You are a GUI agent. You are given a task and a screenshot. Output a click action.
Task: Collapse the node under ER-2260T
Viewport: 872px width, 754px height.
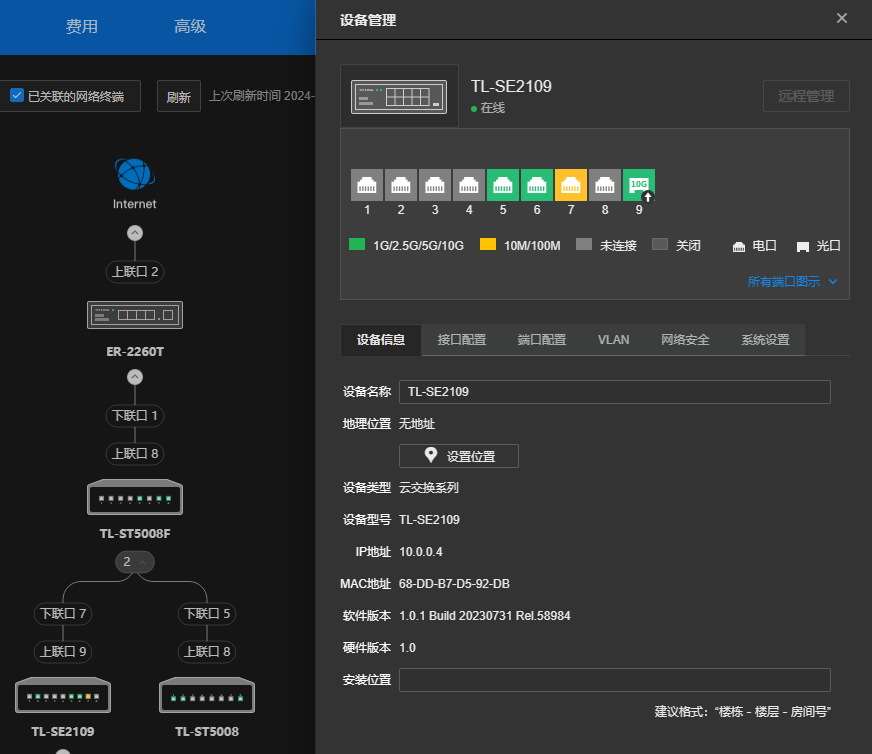[x=135, y=377]
